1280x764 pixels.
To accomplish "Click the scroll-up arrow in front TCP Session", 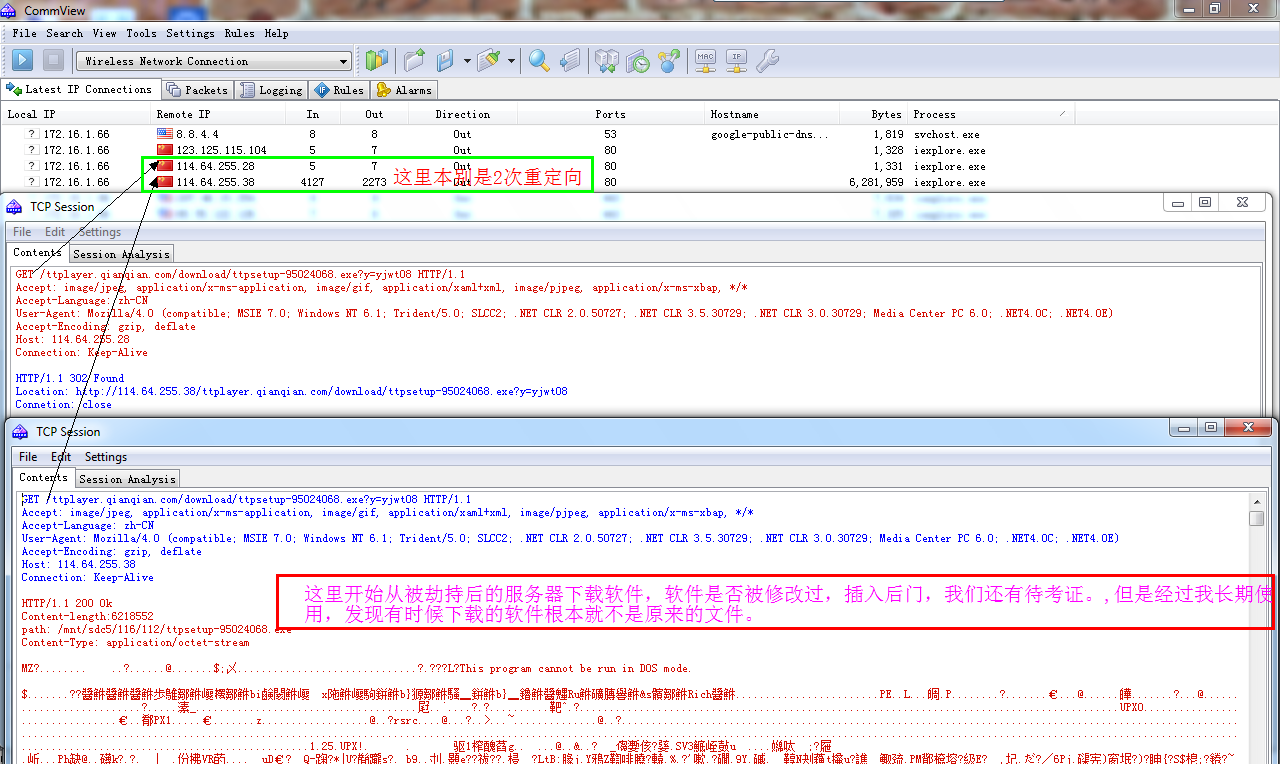I will point(1257,501).
